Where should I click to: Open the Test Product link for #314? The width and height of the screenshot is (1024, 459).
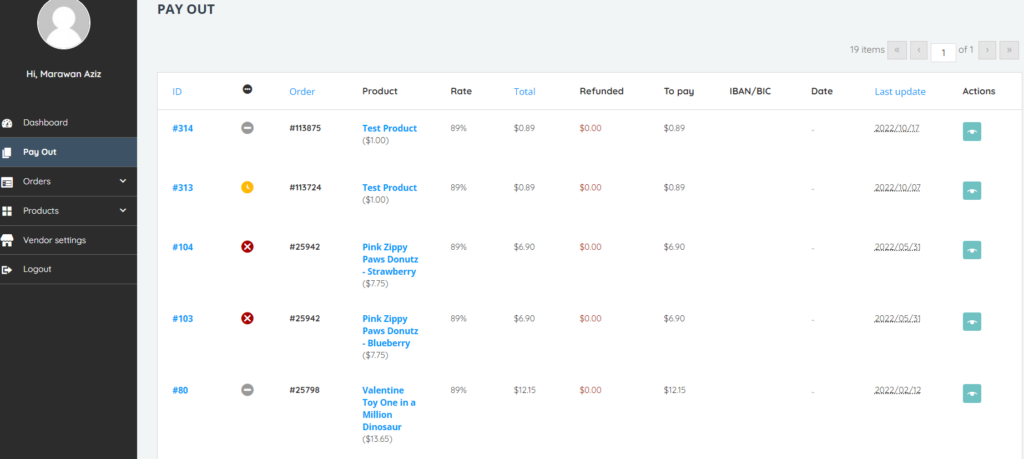(389, 128)
